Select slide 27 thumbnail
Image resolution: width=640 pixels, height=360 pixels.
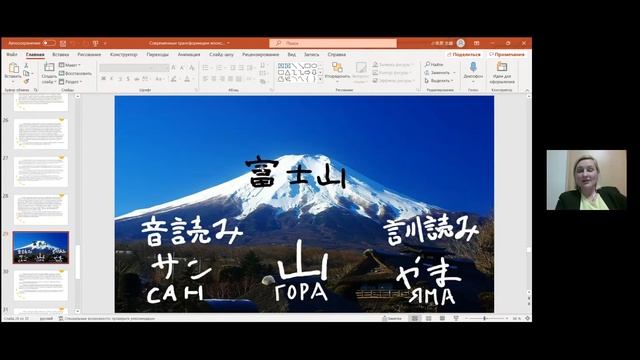click(x=41, y=172)
